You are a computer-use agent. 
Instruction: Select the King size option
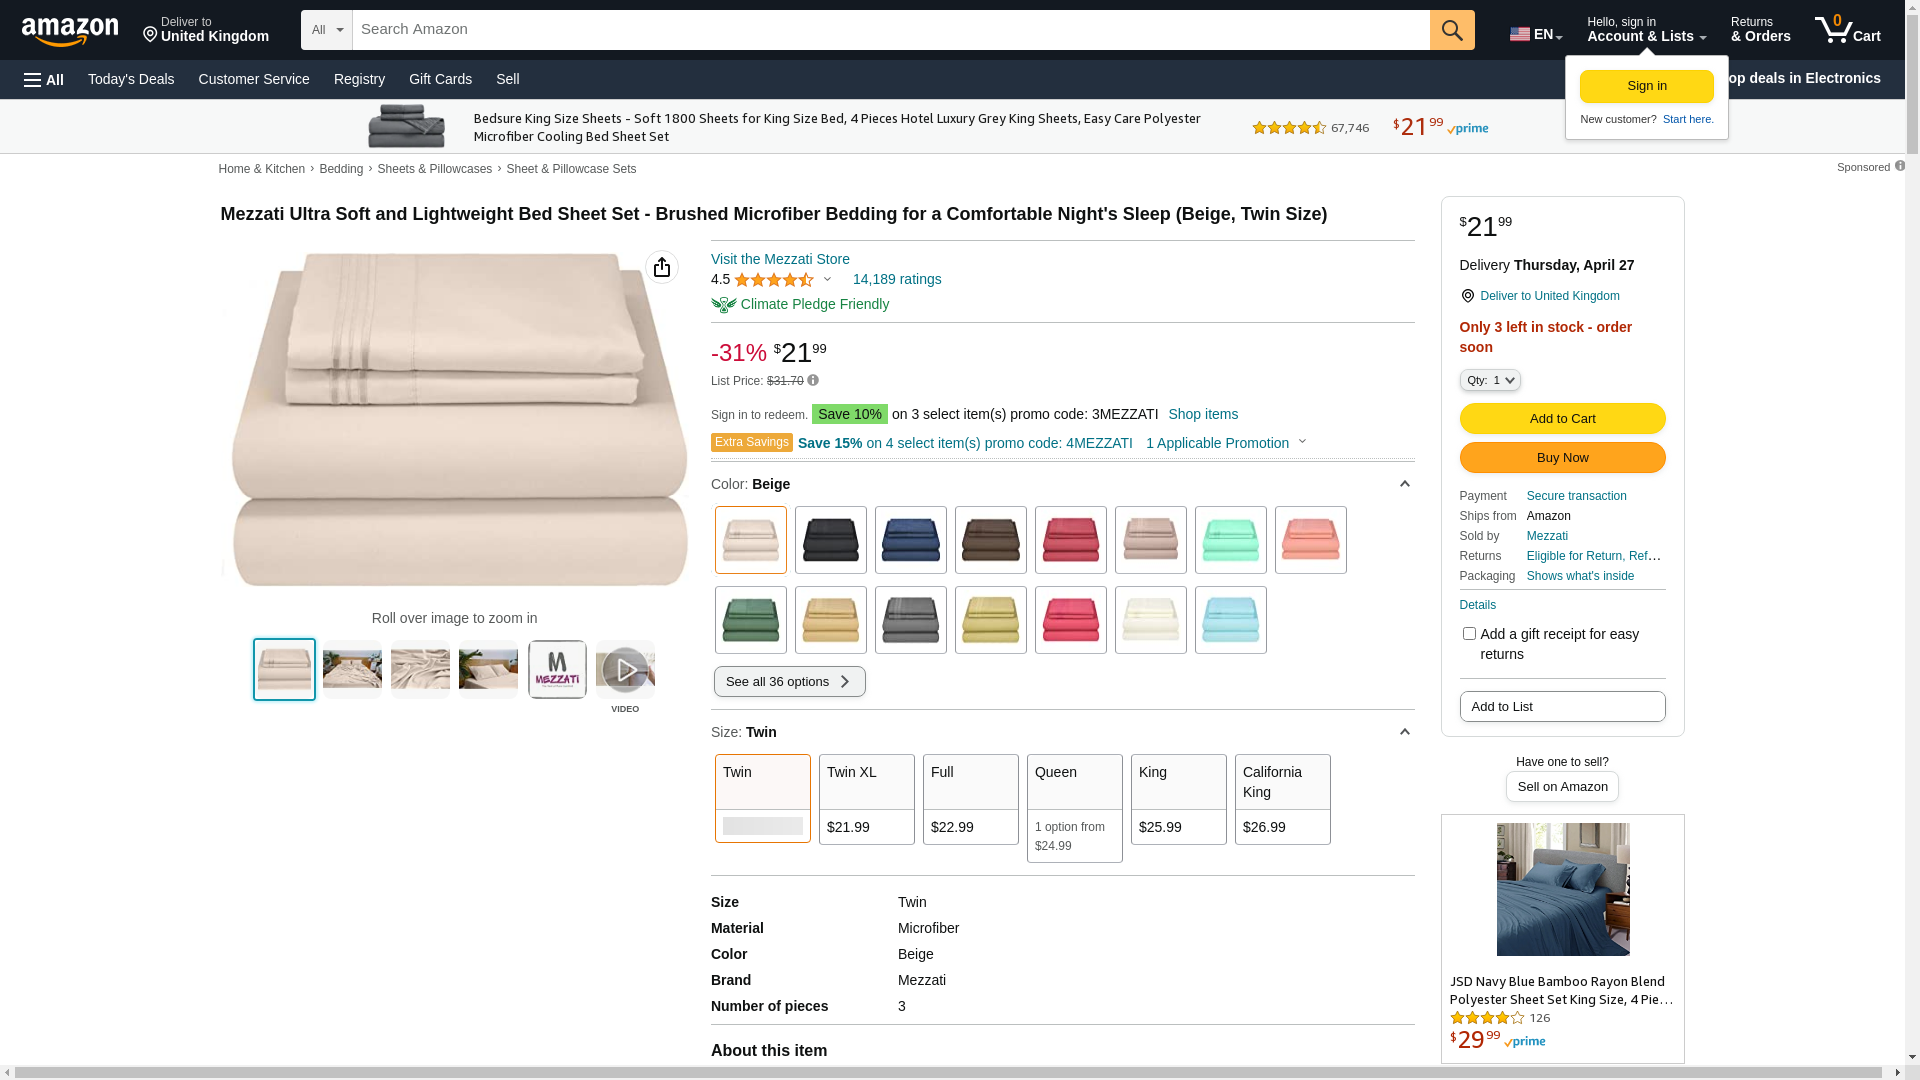1178,799
